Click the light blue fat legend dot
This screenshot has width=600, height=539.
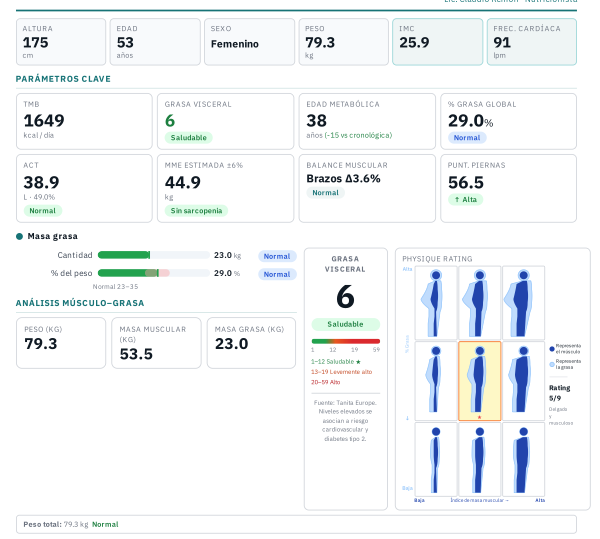pyautogui.click(x=552, y=364)
